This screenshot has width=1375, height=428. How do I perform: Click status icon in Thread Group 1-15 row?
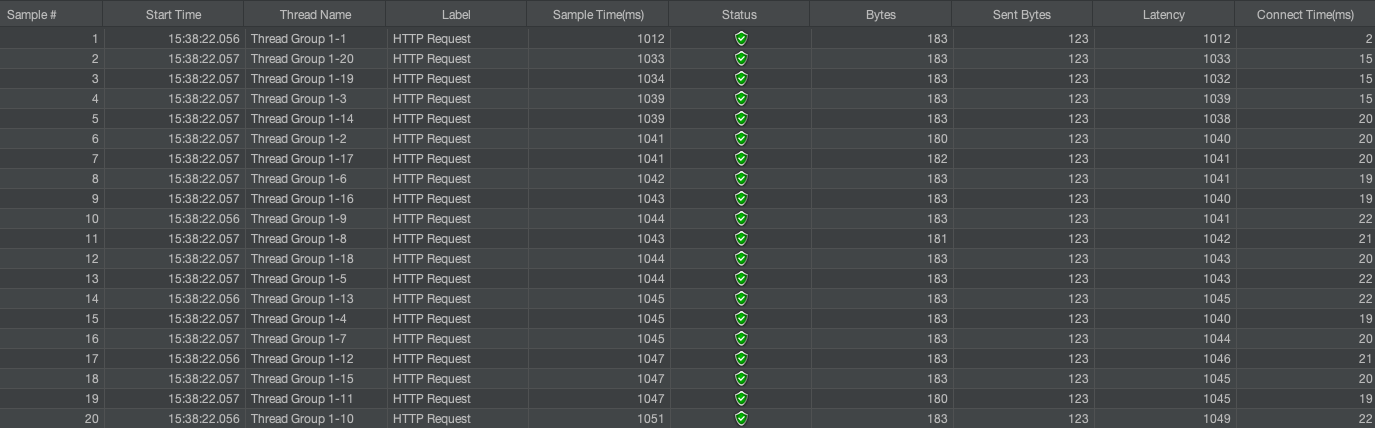pyautogui.click(x=741, y=379)
